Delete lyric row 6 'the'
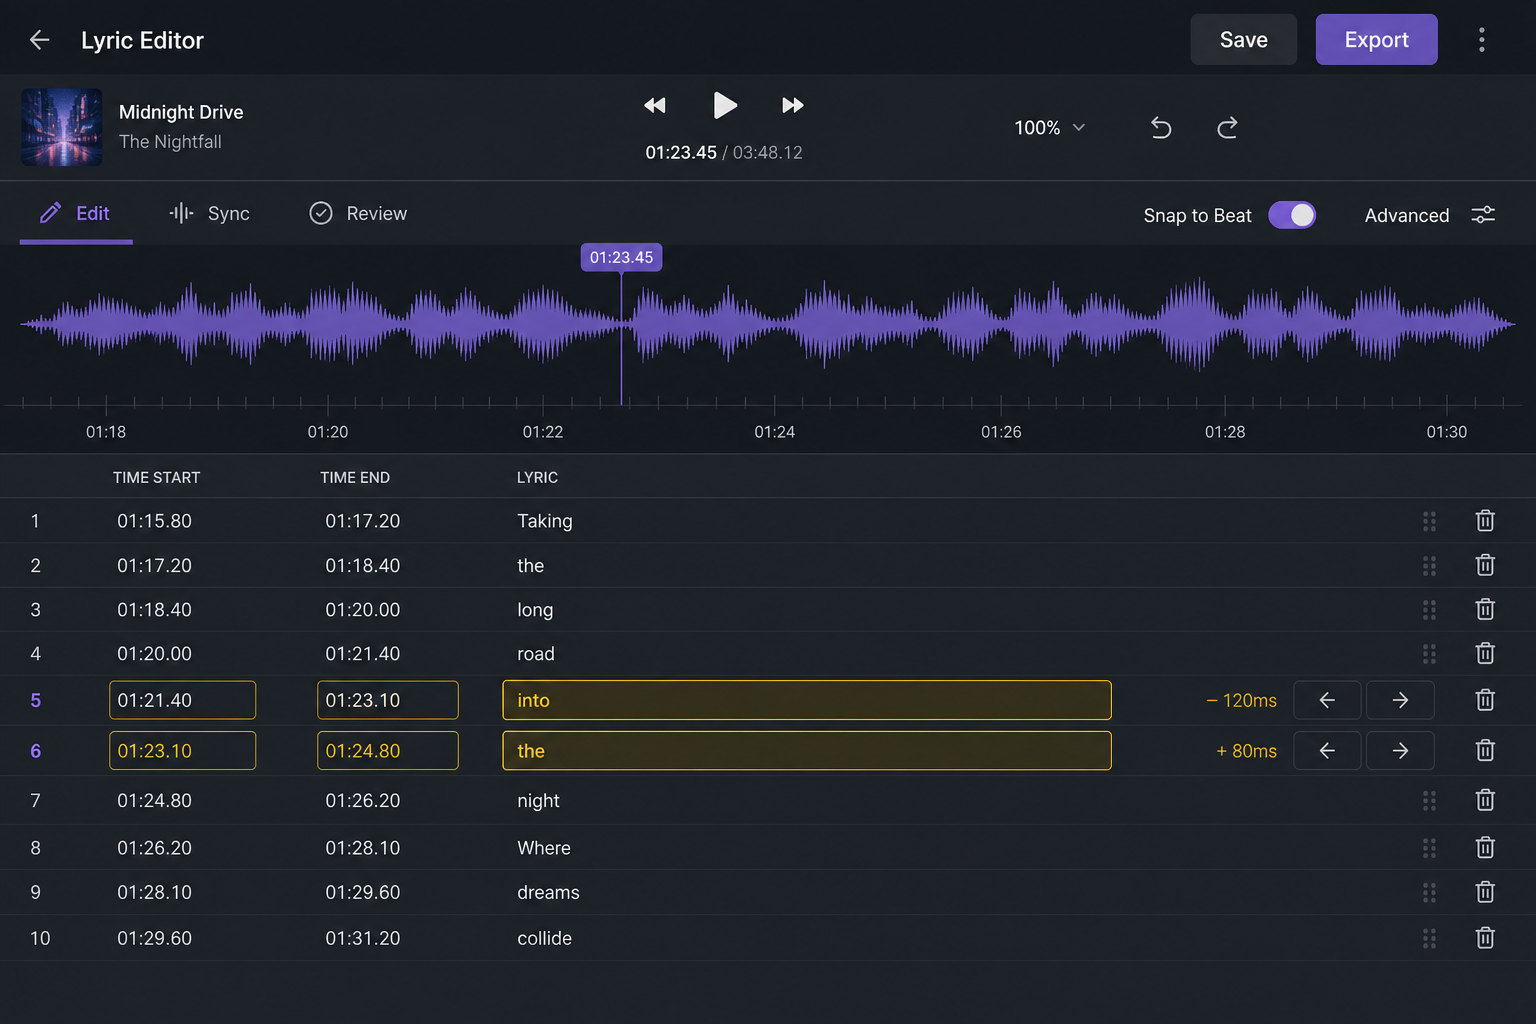Screen dimensions: 1536x1024 [x=1485, y=750]
